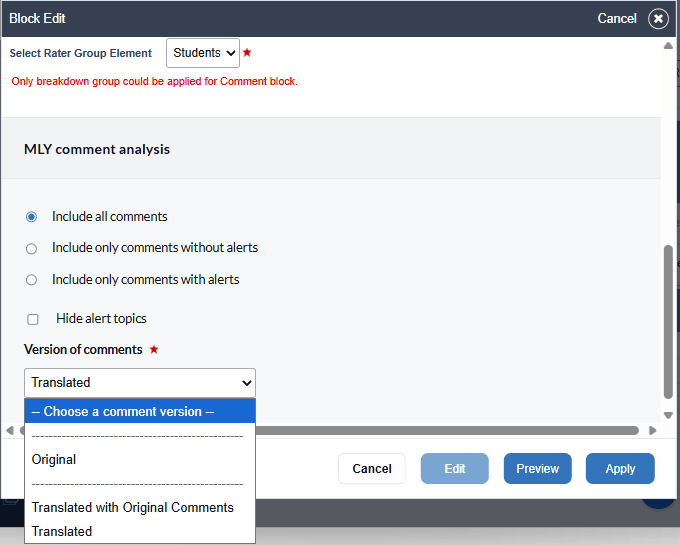680x545 pixels.
Task: Click the red breakdown group warning text
Action: [x=154, y=82]
